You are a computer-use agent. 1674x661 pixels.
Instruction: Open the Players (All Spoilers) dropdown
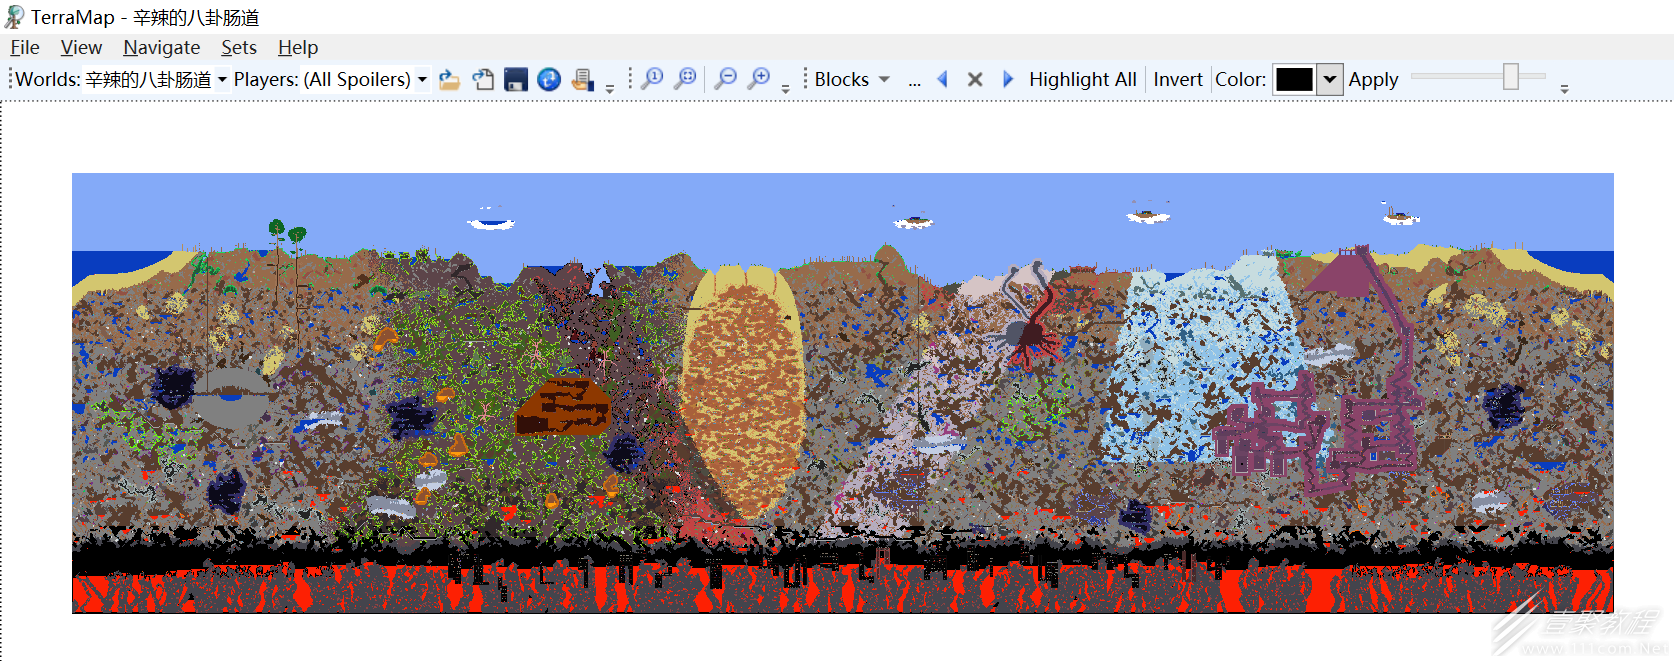tap(422, 80)
